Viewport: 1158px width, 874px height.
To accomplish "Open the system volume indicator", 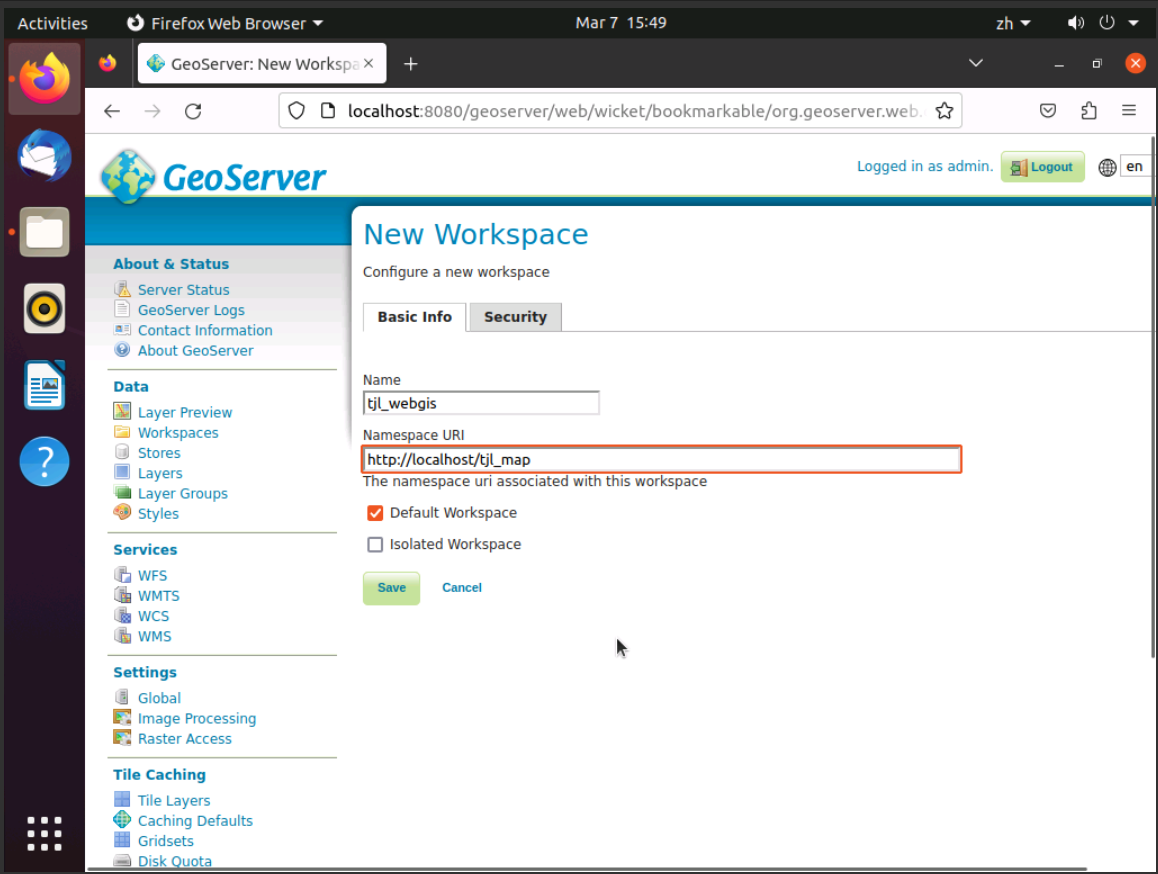I will (x=1075, y=23).
